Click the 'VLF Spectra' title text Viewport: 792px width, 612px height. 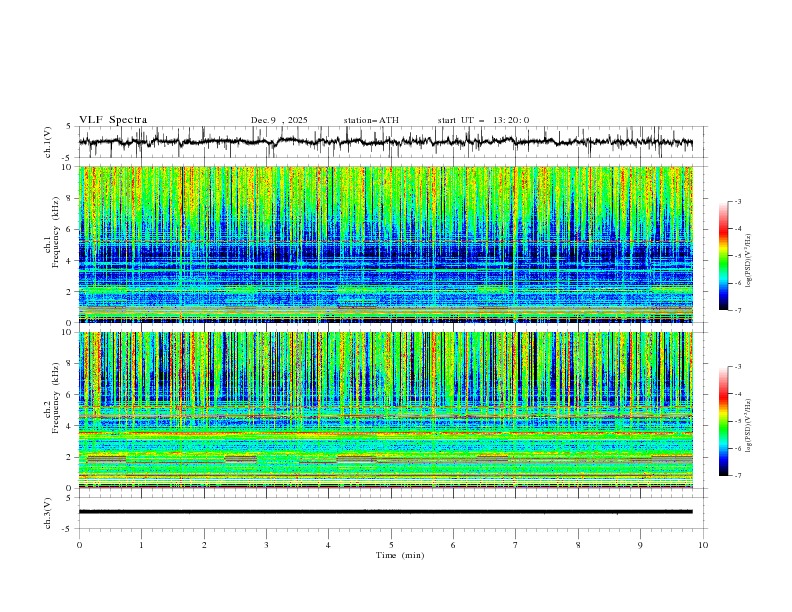point(113,120)
